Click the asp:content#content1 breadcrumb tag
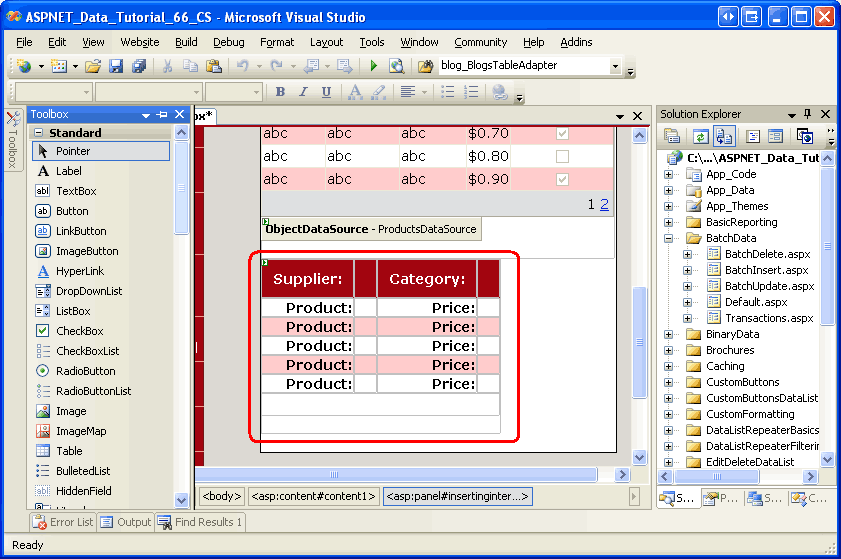The image size is (841, 559). (x=313, y=496)
